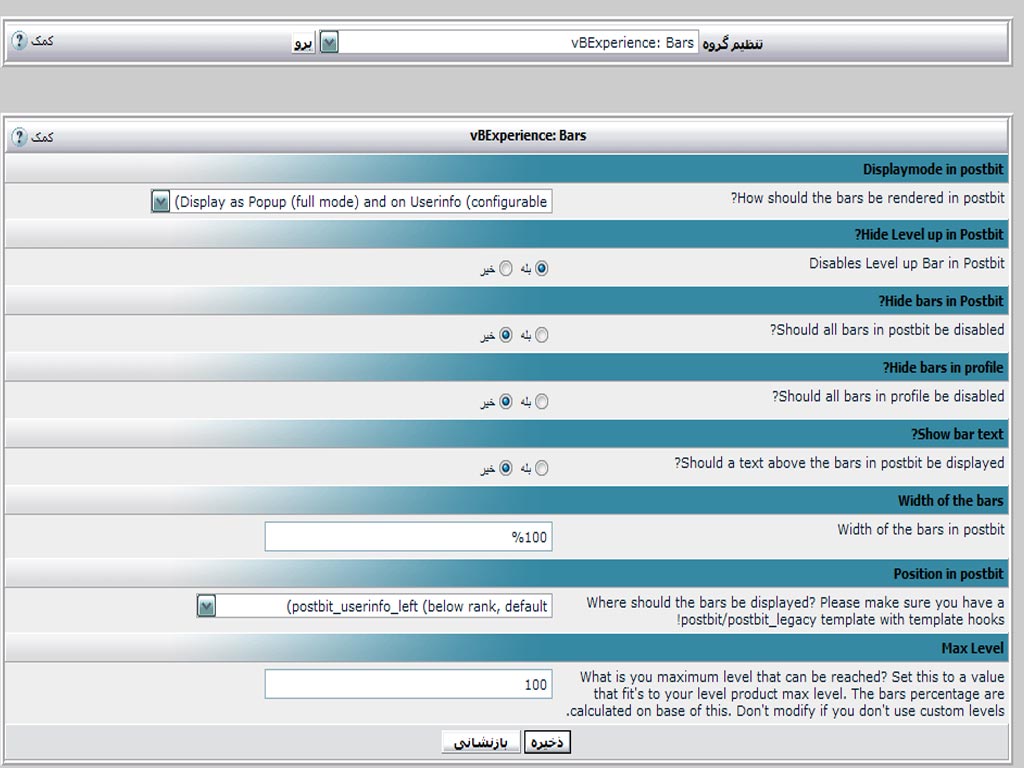This screenshot has height=768, width=1024.
Task: Click 'Should all bars in postbit be disabled' text
Action: (887, 330)
